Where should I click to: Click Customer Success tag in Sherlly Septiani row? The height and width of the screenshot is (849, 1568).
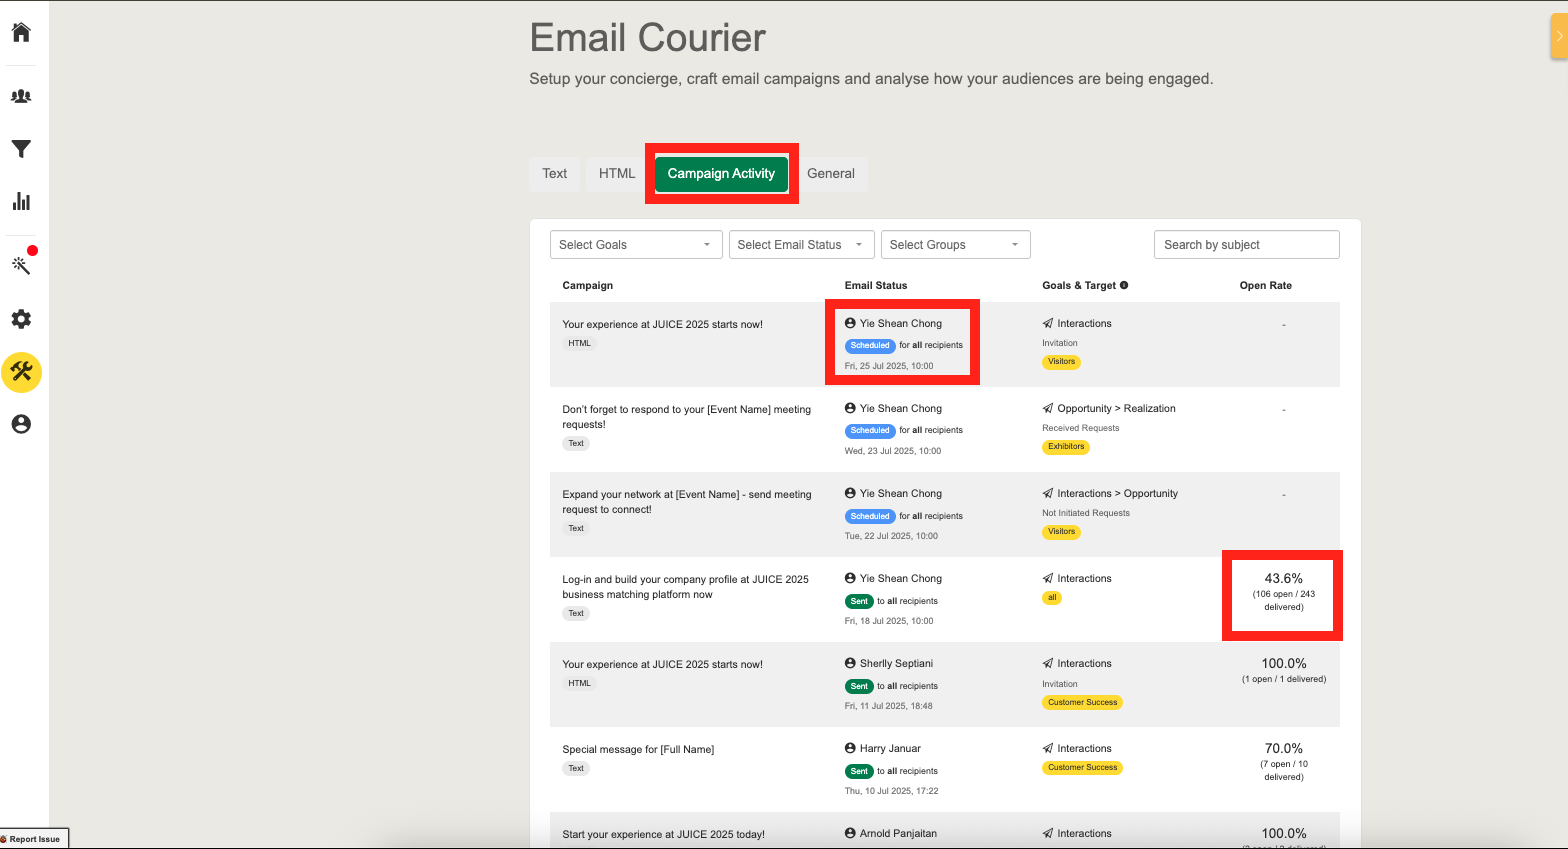coord(1082,702)
